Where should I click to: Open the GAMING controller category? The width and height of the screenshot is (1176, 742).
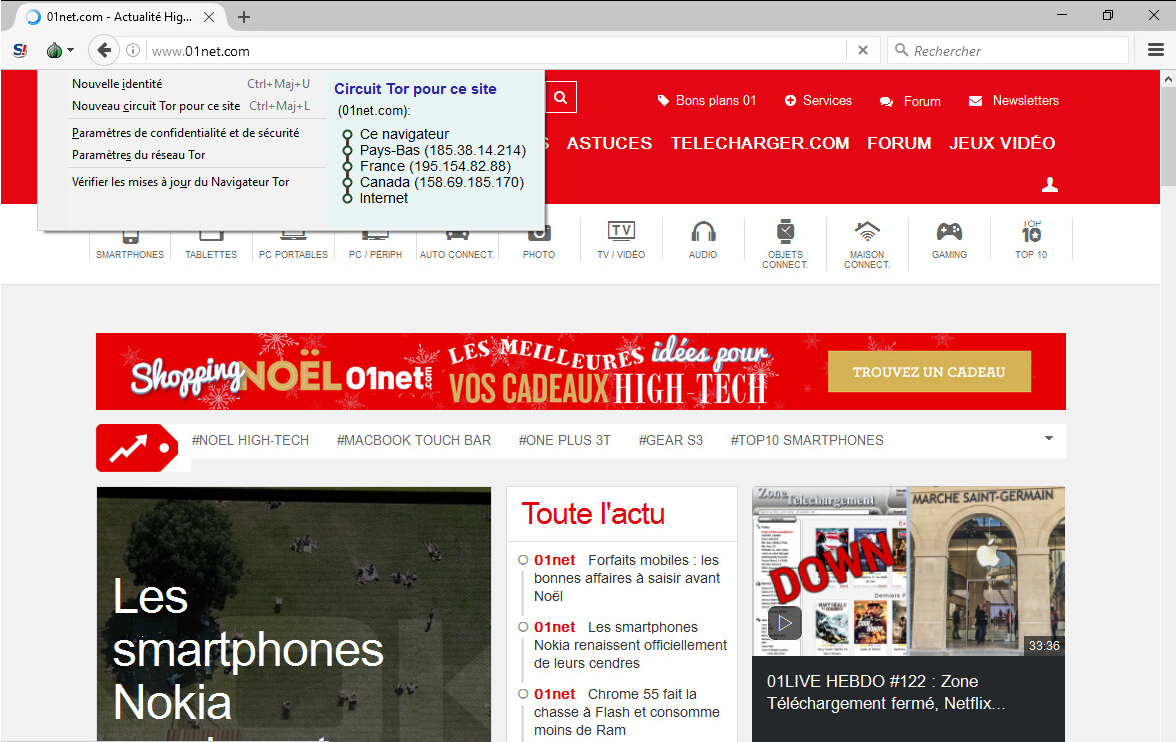pyautogui.click(x=950, y=240)
